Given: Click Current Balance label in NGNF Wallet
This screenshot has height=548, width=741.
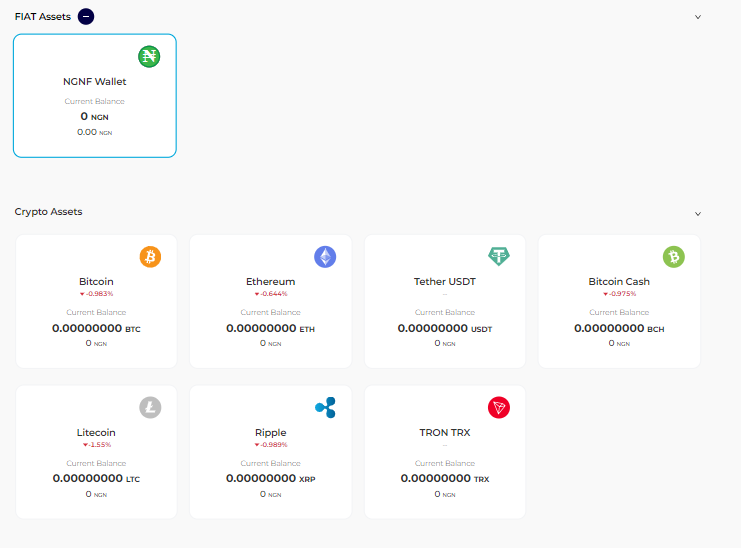Looking at the screenshot, I should 95,101.
